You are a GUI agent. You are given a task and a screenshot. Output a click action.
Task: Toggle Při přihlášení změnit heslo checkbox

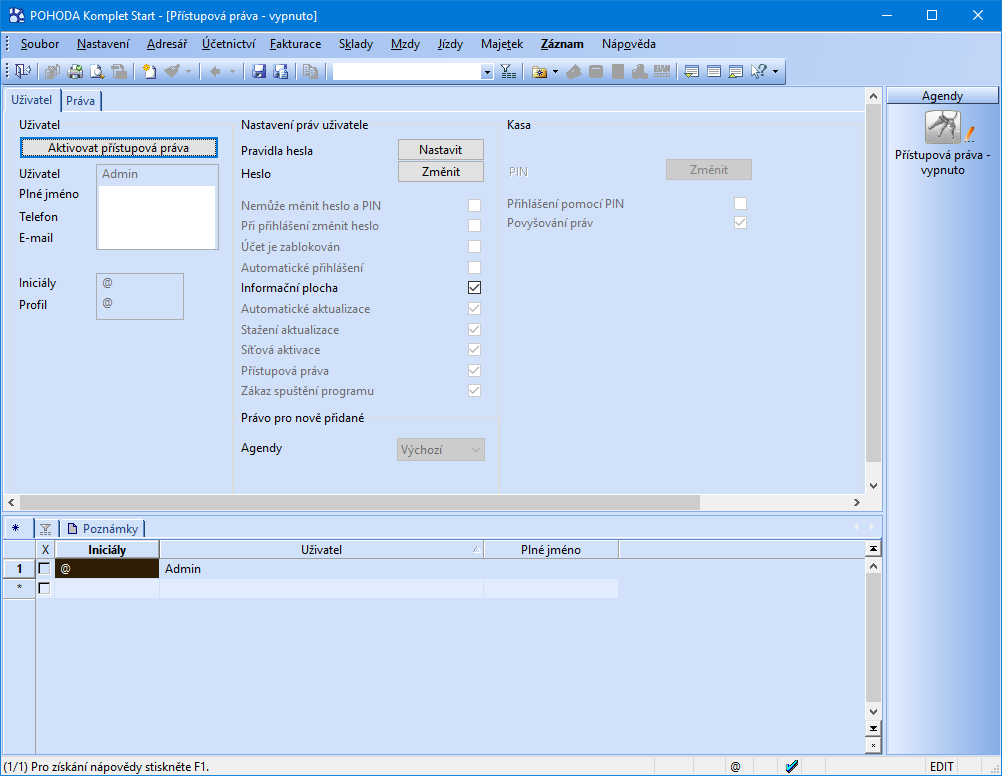coord(474,226)
